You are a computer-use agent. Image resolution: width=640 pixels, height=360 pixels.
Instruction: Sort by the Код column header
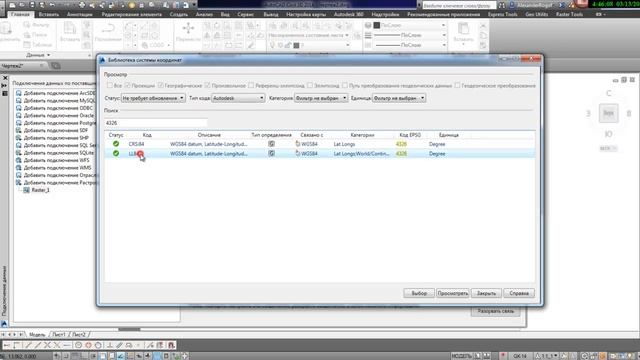147,135
